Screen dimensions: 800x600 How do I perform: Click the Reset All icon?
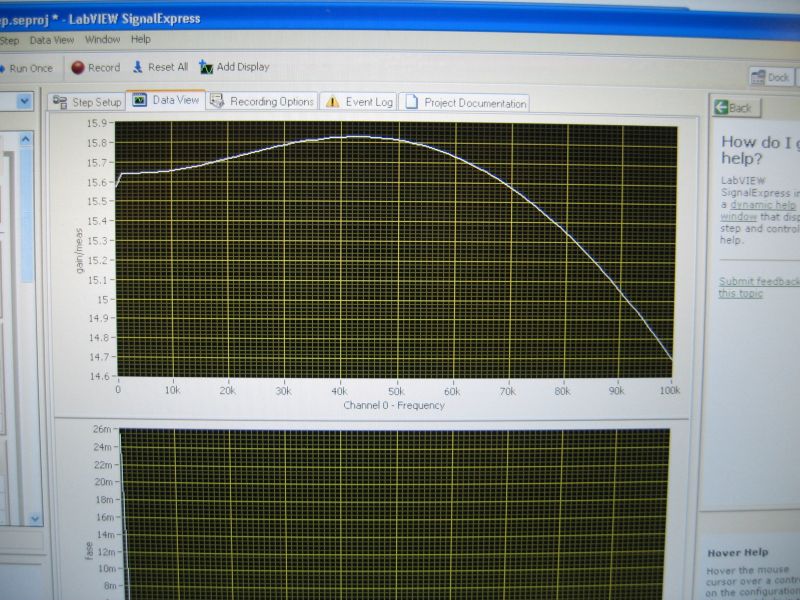pos(138,67)
